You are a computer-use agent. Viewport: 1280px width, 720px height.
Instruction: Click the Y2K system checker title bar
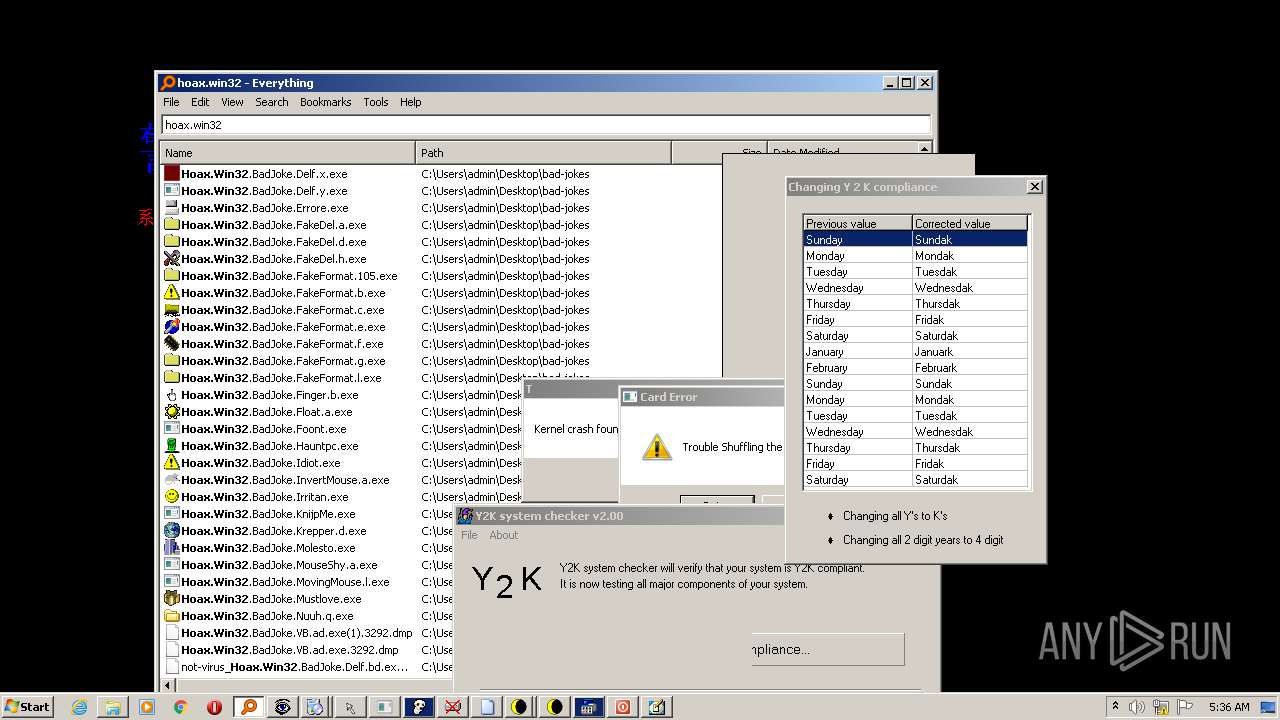(x=619, y=516)
